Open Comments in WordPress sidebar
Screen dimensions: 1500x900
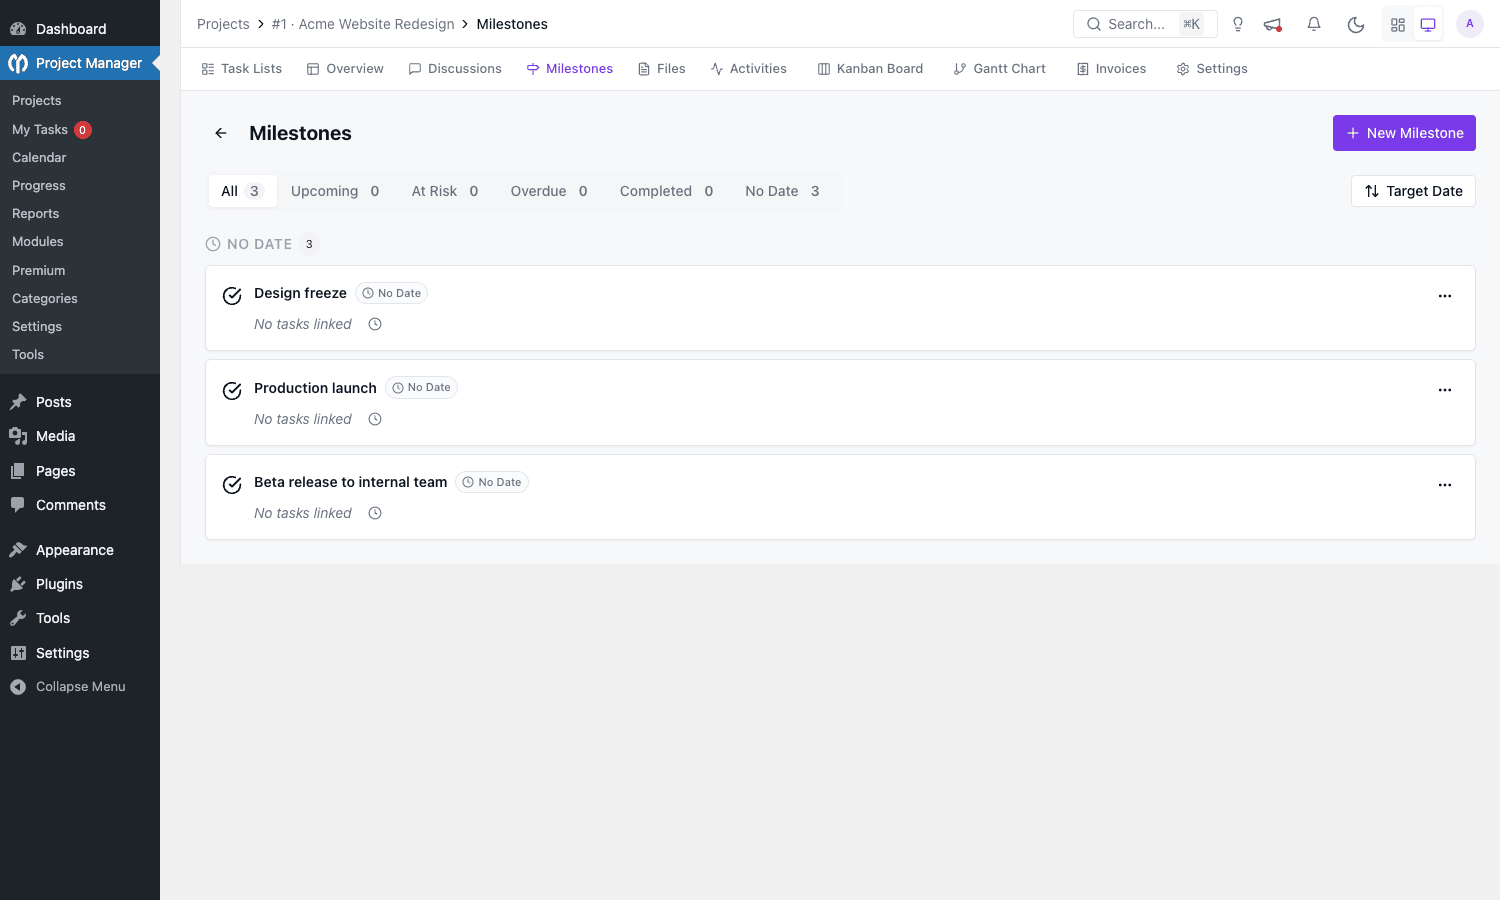point(80,505)
